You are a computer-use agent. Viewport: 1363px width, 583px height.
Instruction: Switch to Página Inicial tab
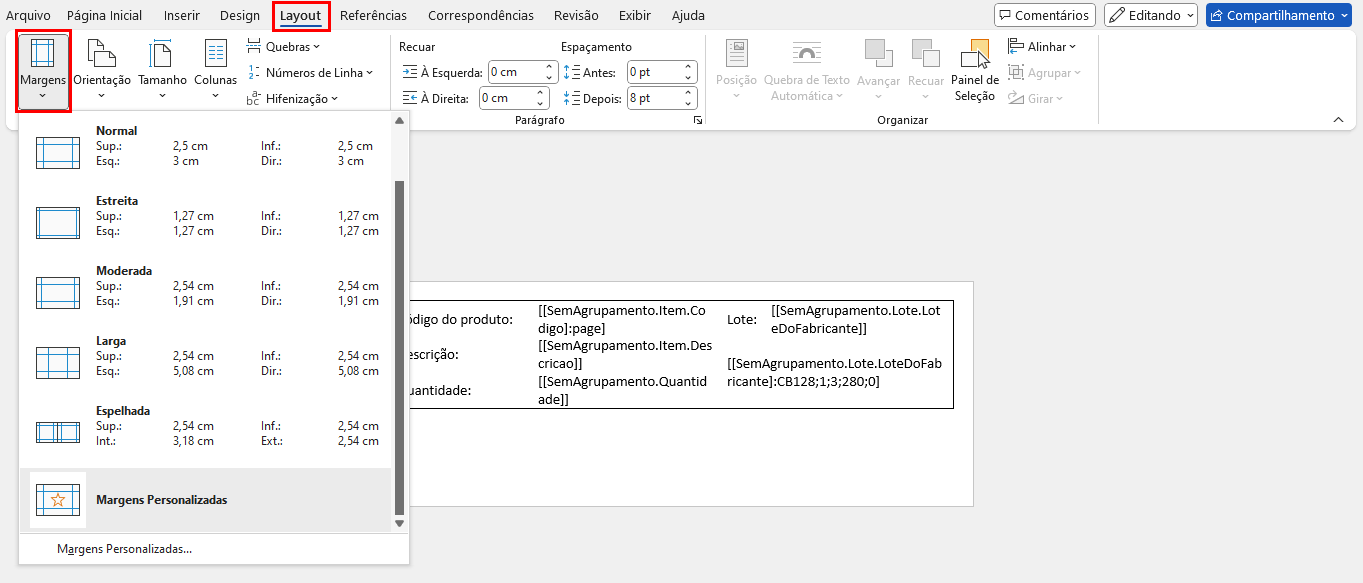click(104, 16)
